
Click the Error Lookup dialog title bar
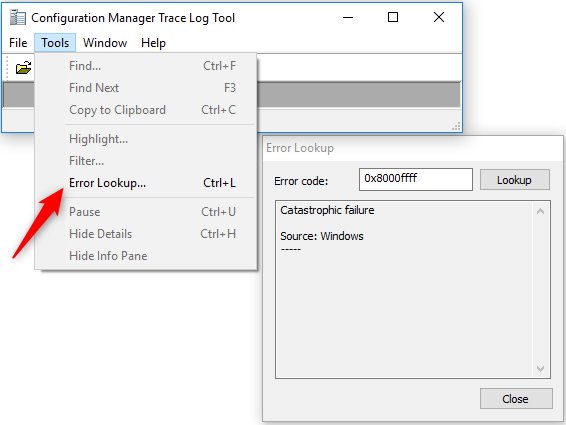click(413, 148)
